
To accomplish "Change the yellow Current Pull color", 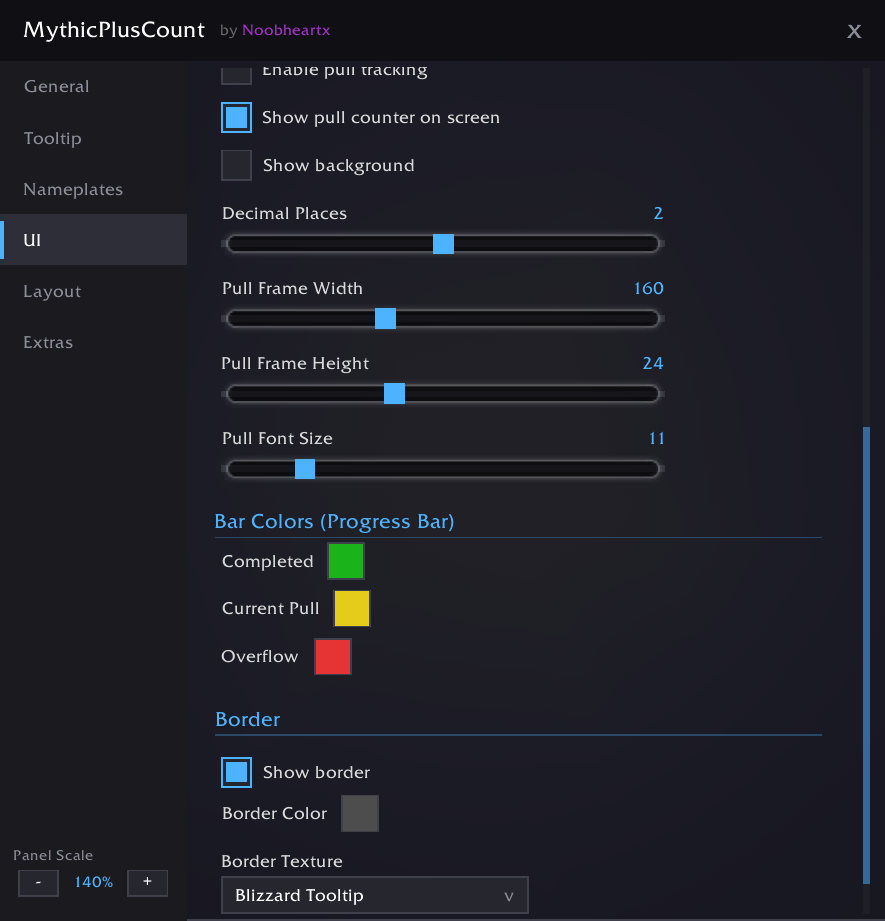I will 352,608.
